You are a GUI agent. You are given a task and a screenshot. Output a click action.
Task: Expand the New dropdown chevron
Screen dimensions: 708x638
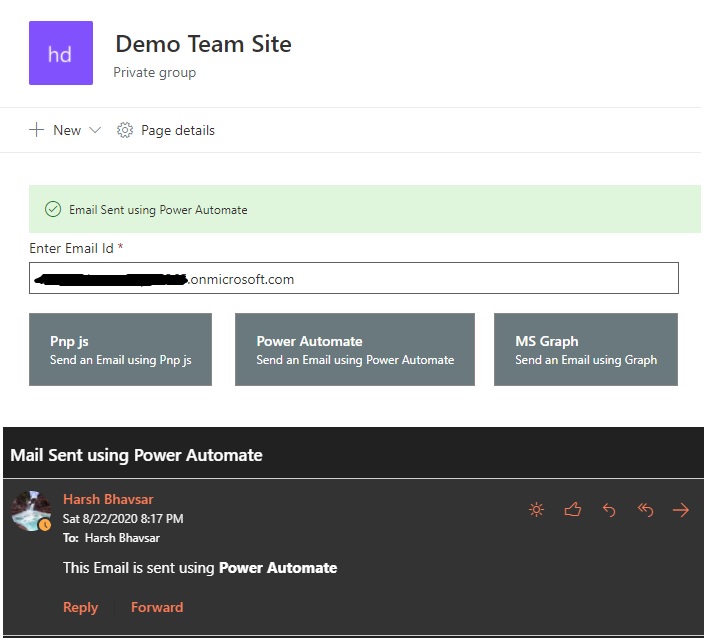click(x=95, y=130)
